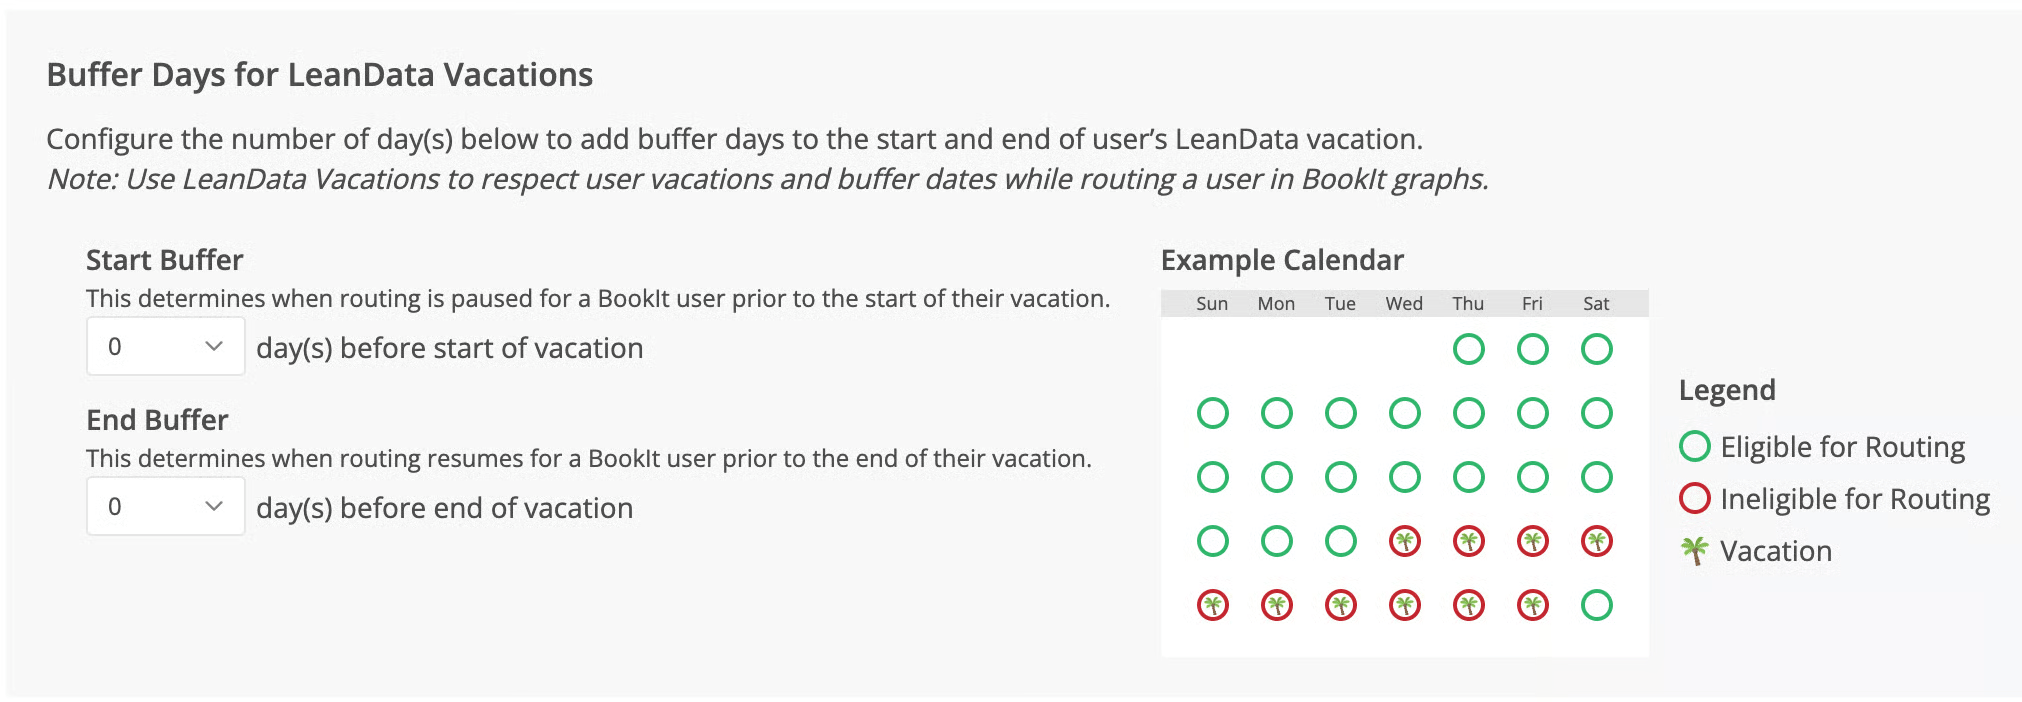Click the last-row green circle under Sat
Screen dimensions: 2022x702
click(1596, 605)
